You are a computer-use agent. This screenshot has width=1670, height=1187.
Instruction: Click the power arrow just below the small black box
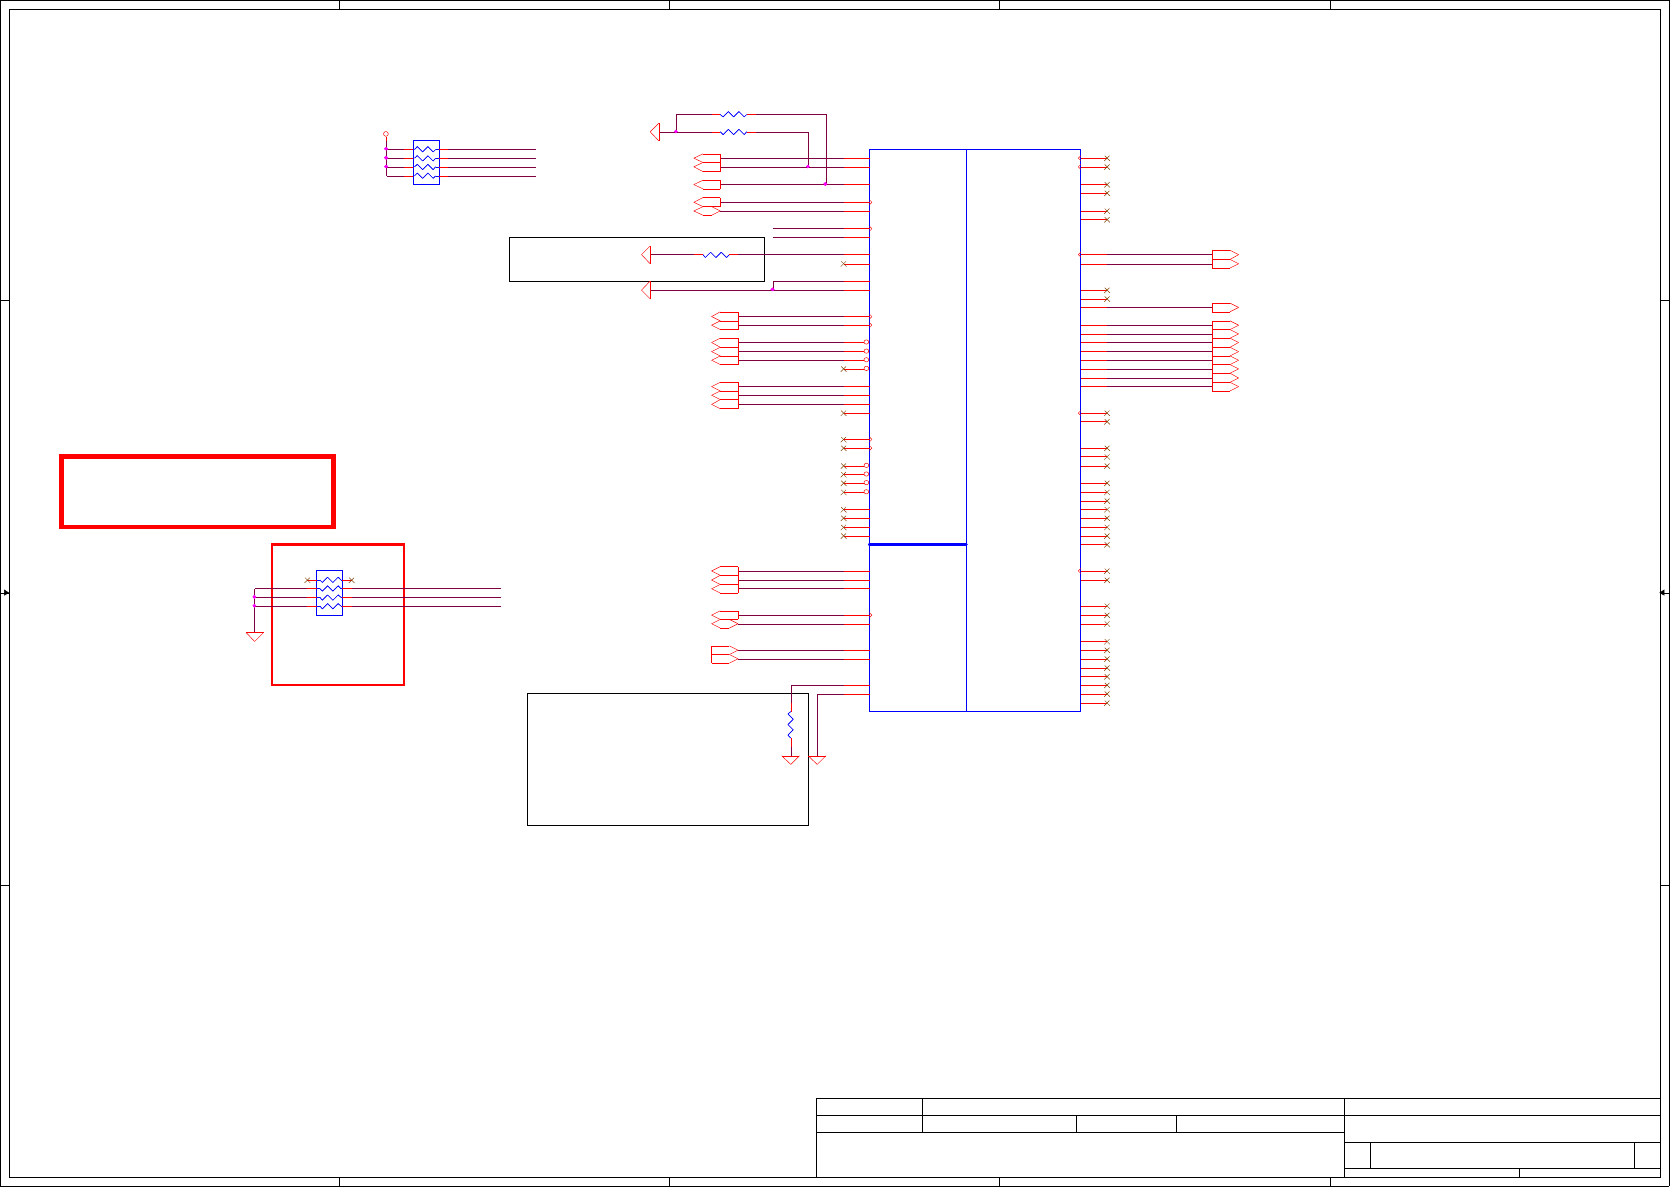click(x=646, y=290)
